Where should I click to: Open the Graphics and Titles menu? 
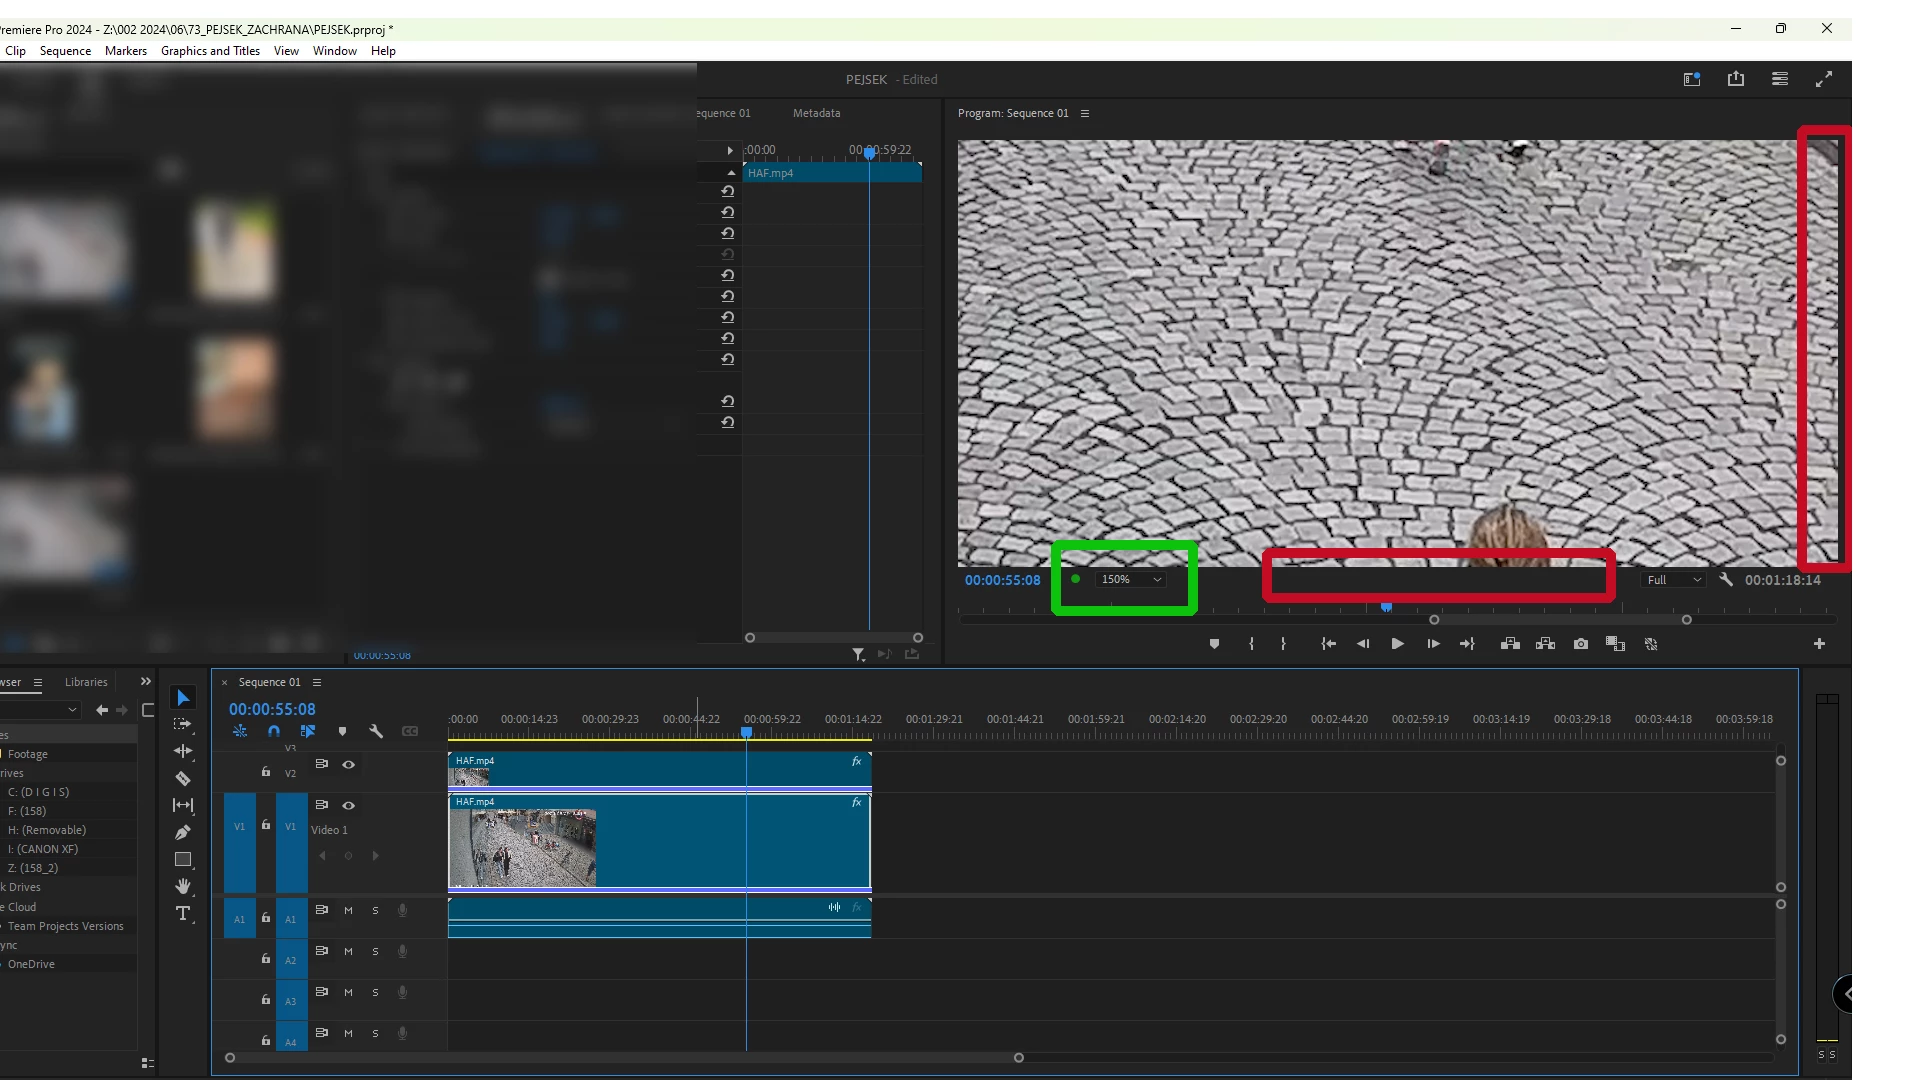tap(210, 51)
